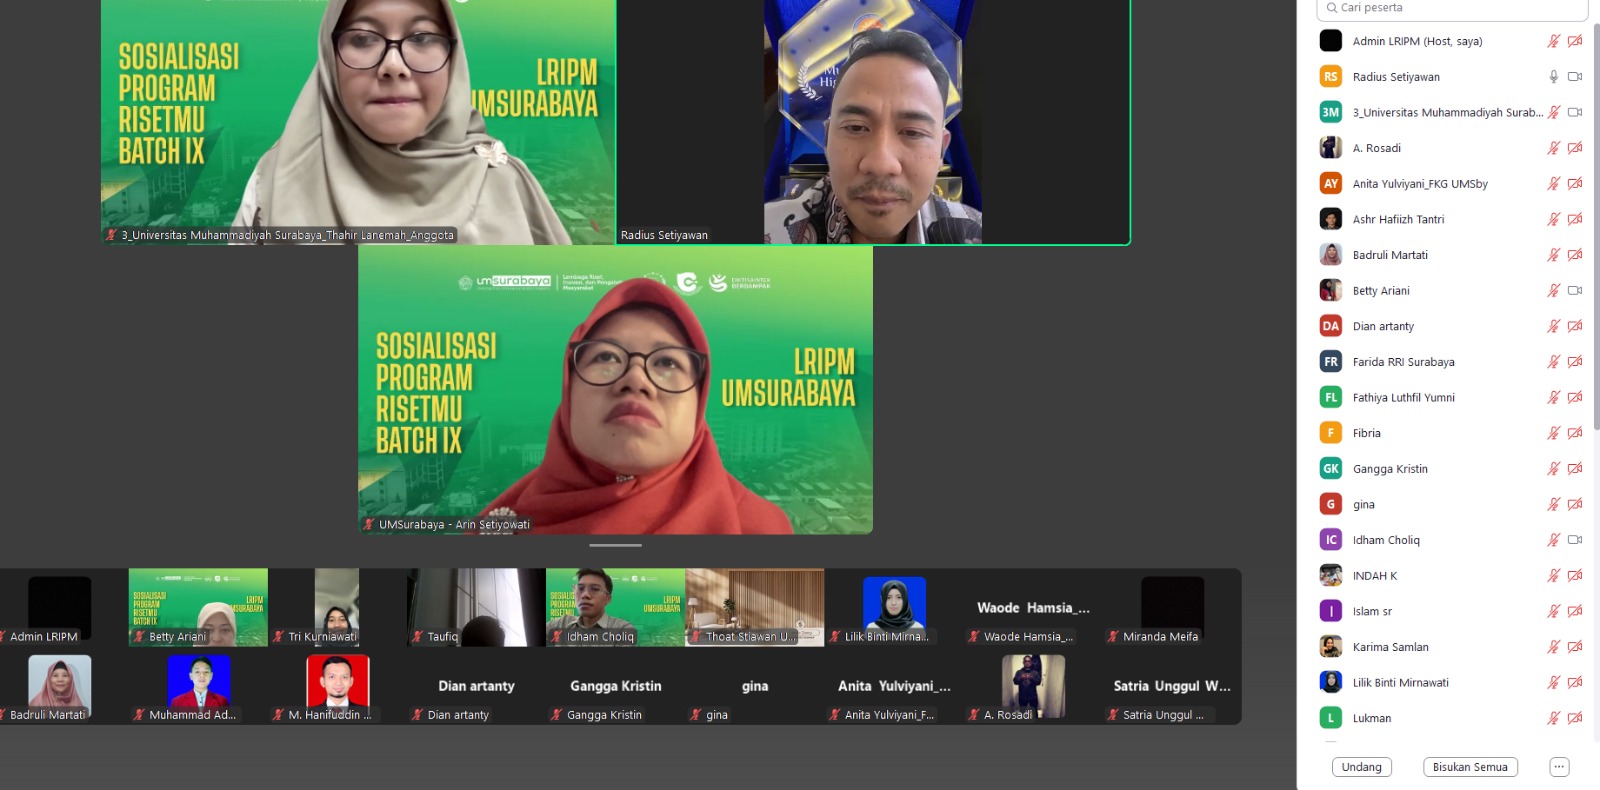Select Miranda Meifa thumbnail
Image resolution: width=1600 pixels, height=790 pixels.
point(1172,607)
